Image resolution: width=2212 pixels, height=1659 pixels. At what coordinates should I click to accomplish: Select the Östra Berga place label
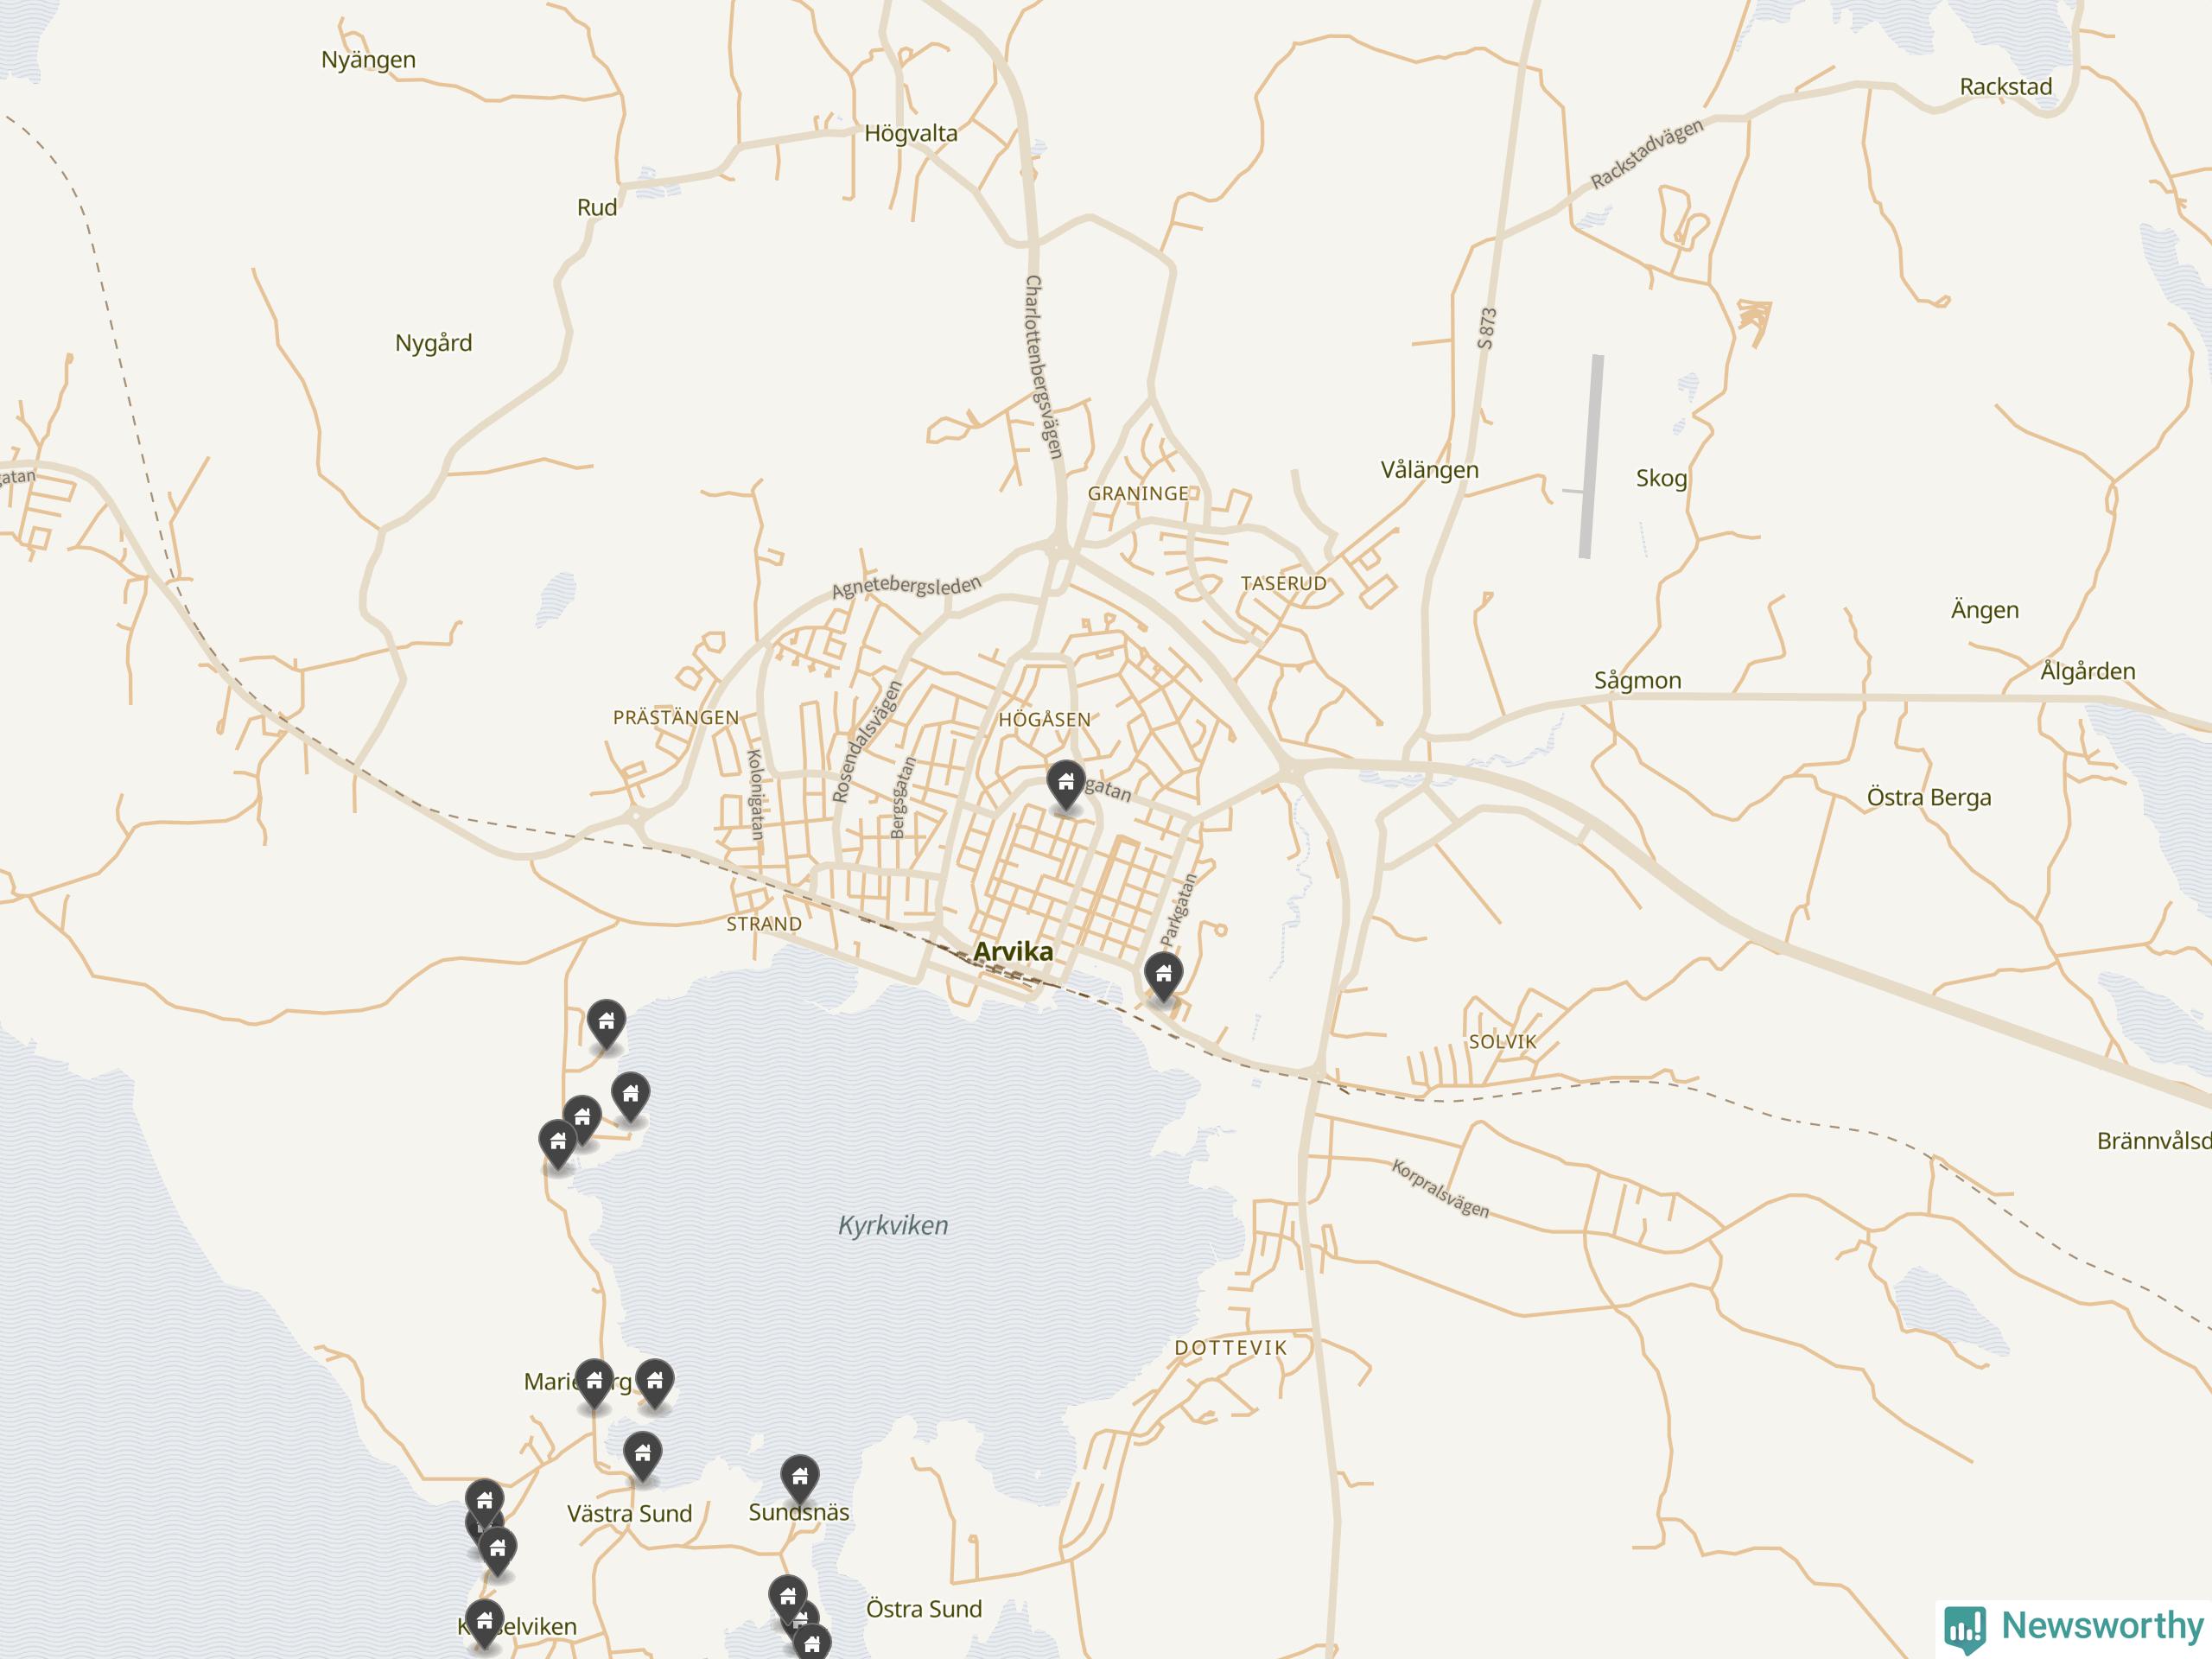pos(1928,797)
